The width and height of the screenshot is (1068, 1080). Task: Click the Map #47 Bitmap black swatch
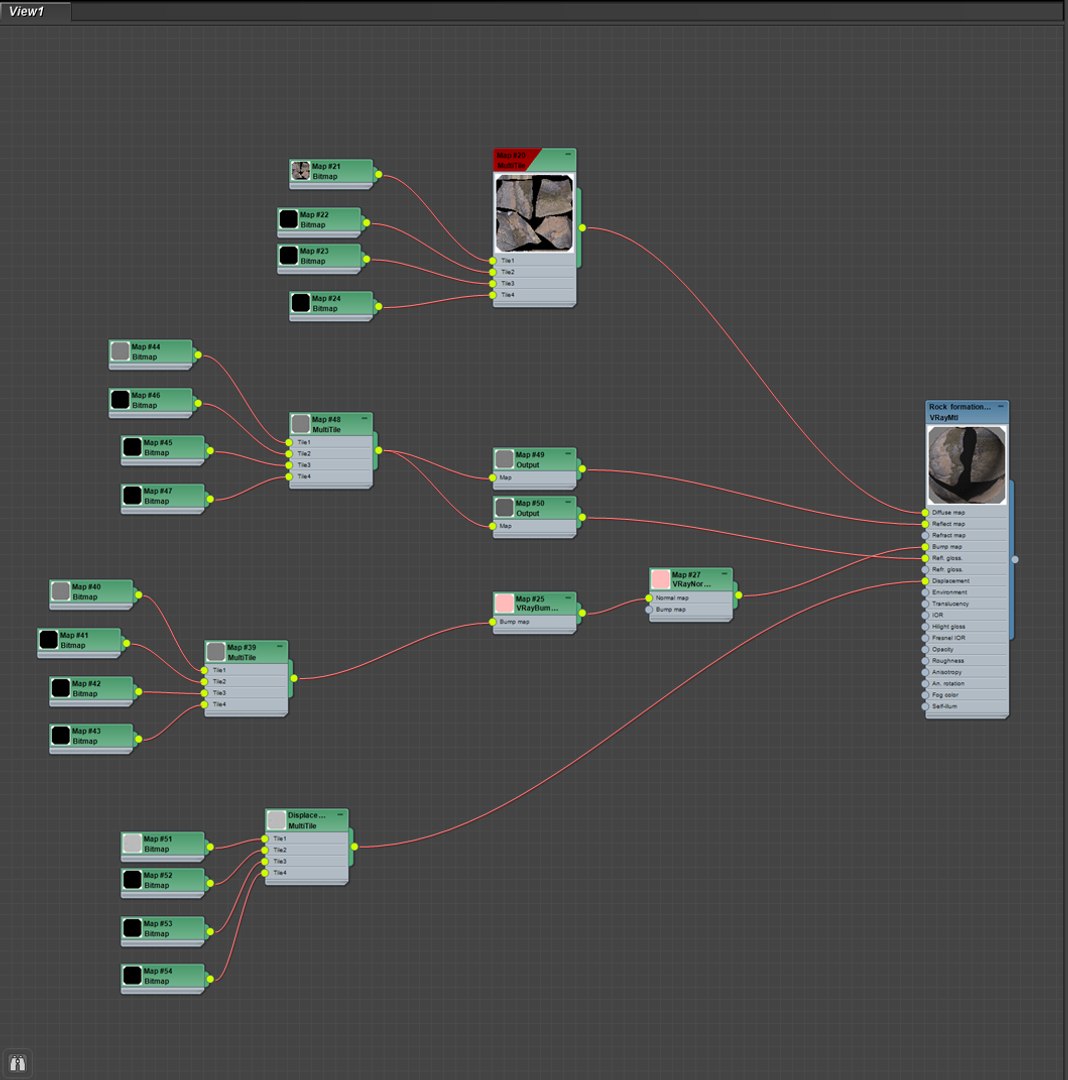[x=132, y=495]
